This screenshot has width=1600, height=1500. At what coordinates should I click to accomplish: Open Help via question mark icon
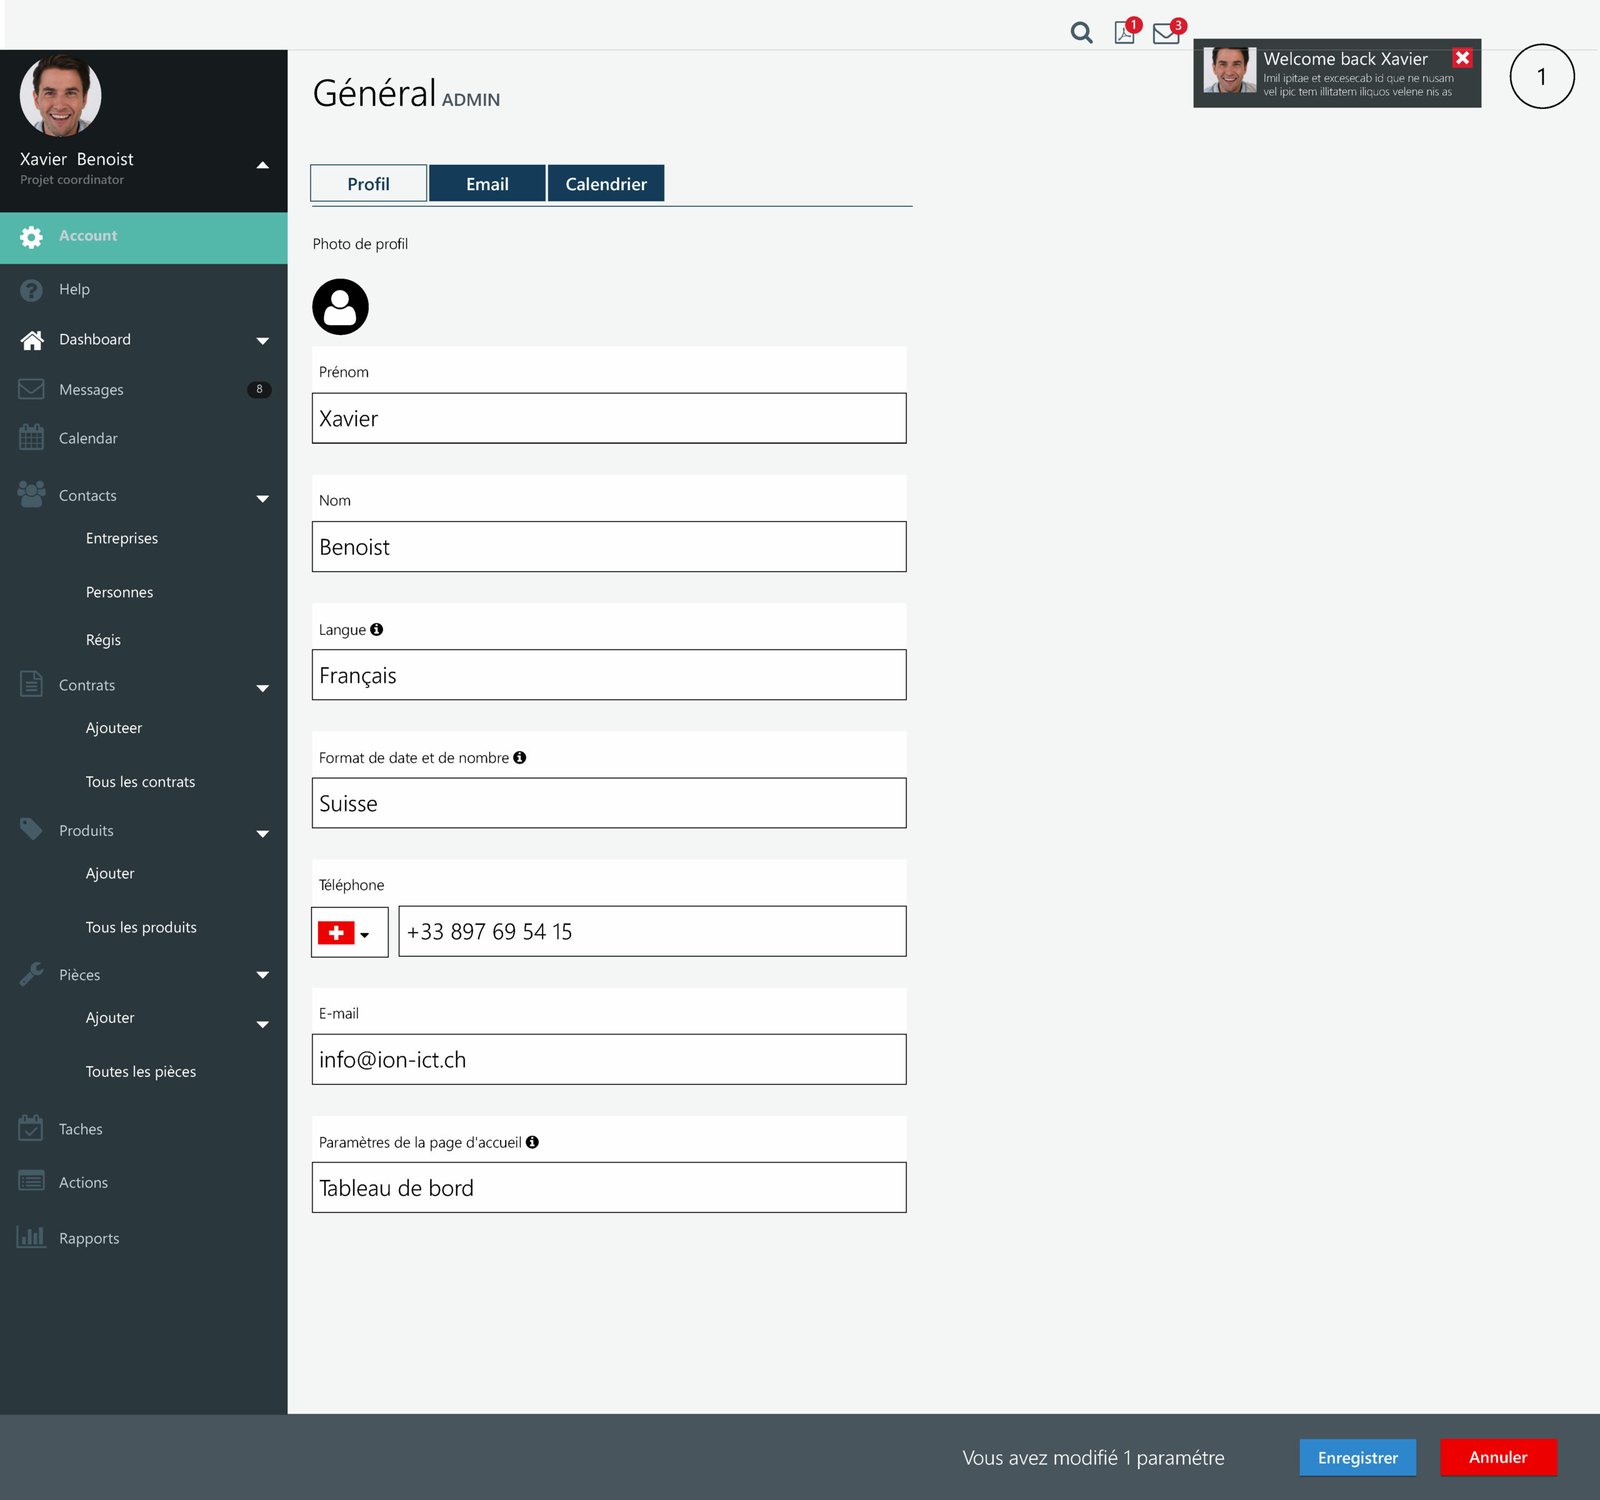(x=31, y=289)
